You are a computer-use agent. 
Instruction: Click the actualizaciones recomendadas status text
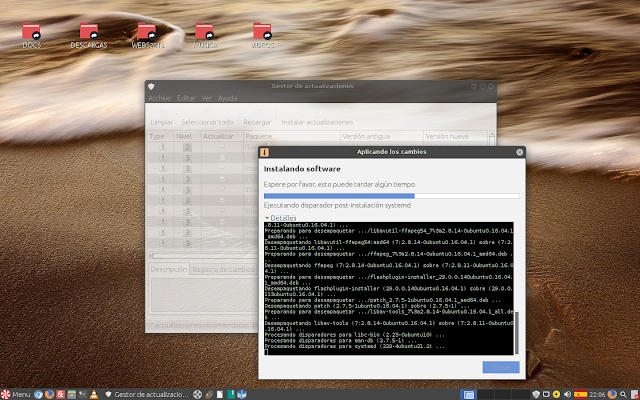(x=203, y=326)
